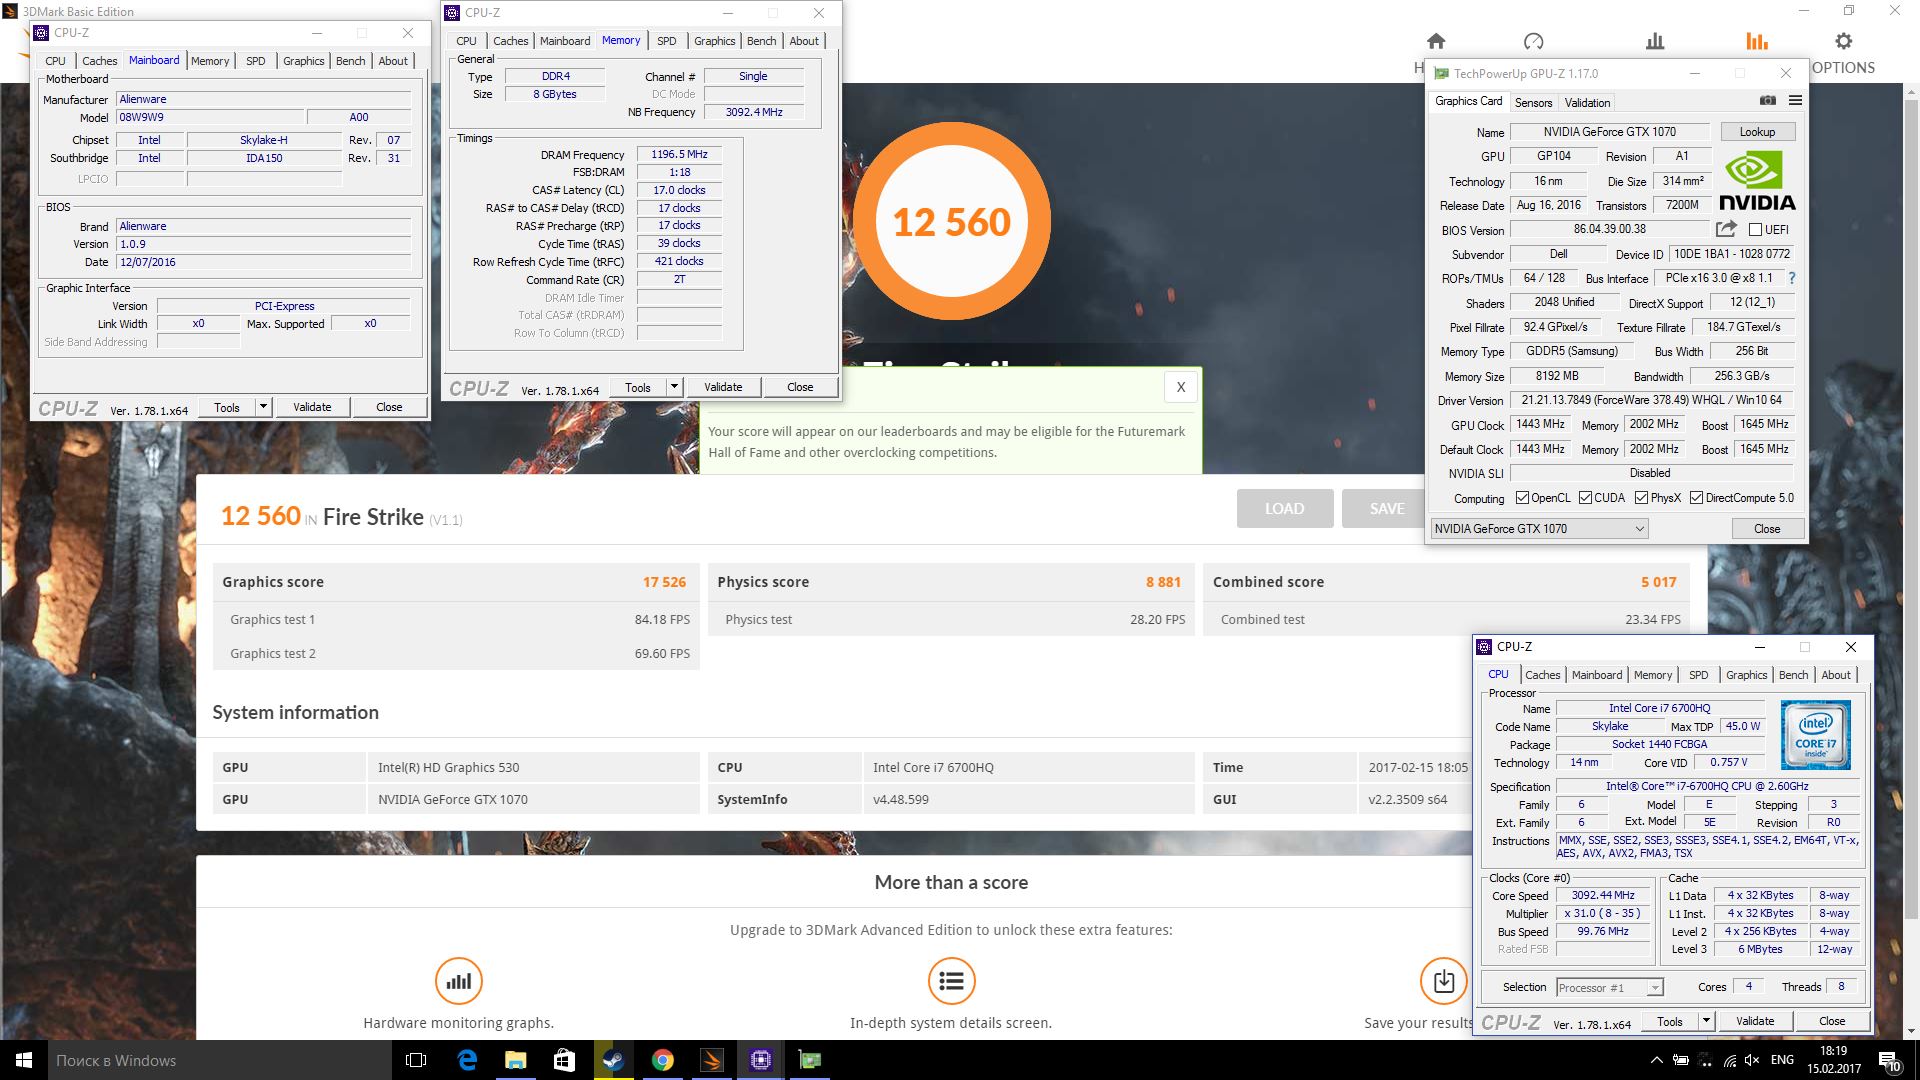
Task: Click Close button in GPU-Z
Action: tap(1767, 528)
